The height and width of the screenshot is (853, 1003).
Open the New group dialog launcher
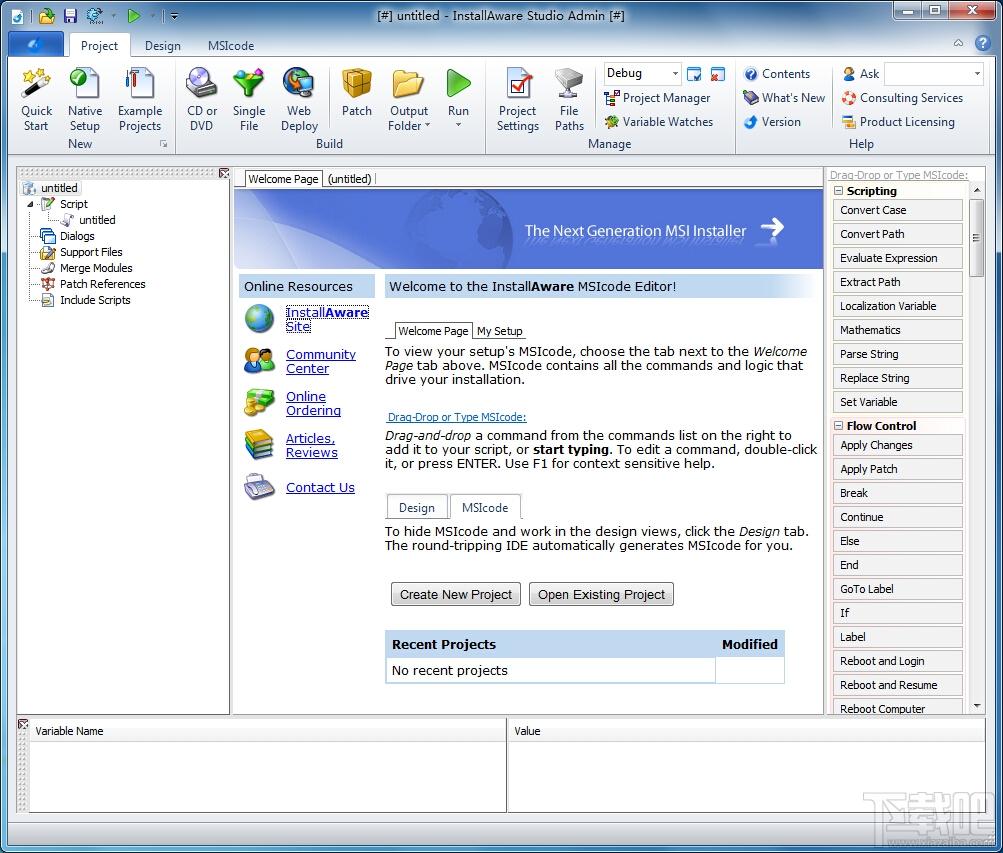[x=164, y=145]
